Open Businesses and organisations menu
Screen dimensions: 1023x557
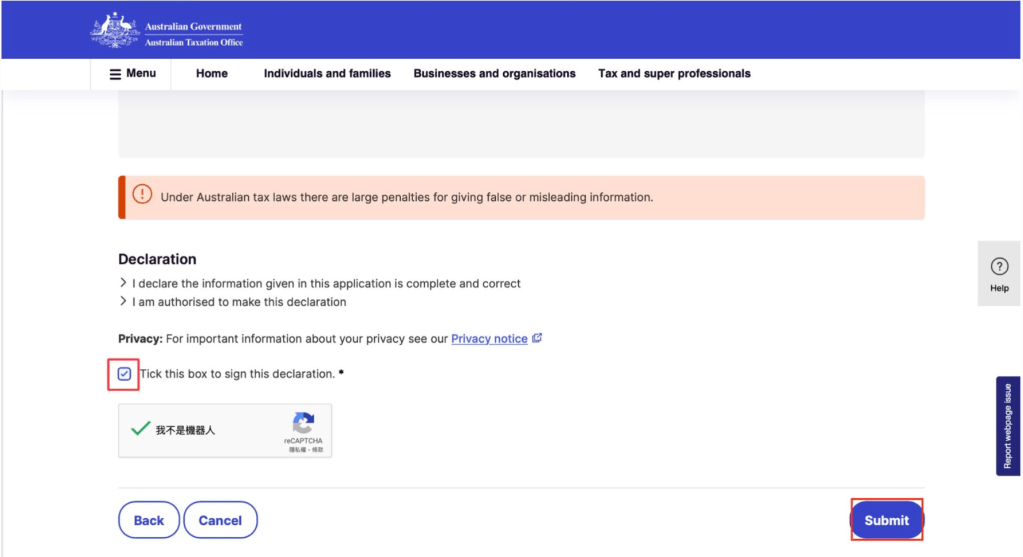(x=494, y=74)
